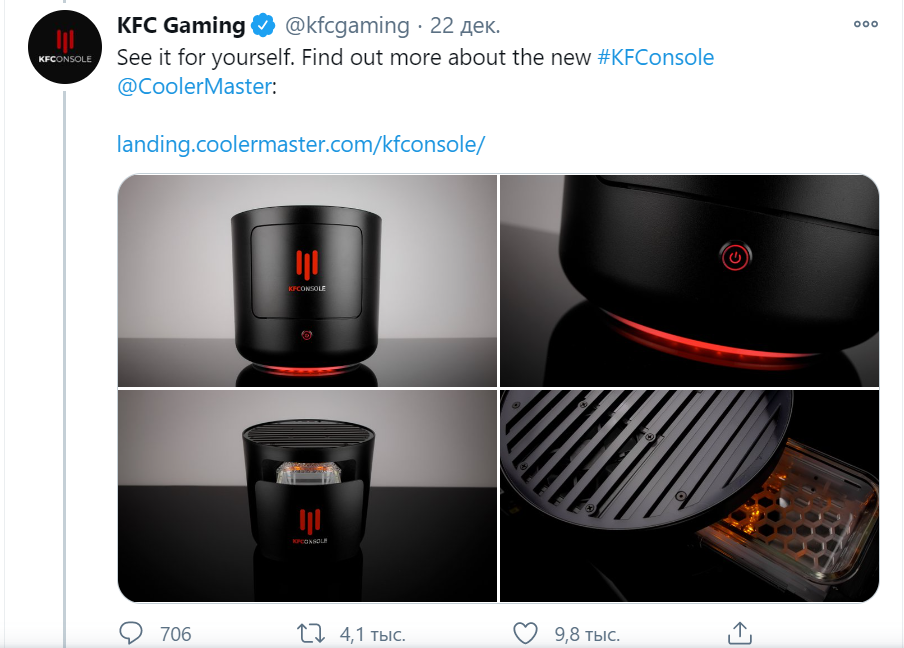Click the reply speech bubble icon

coord(132,633)
